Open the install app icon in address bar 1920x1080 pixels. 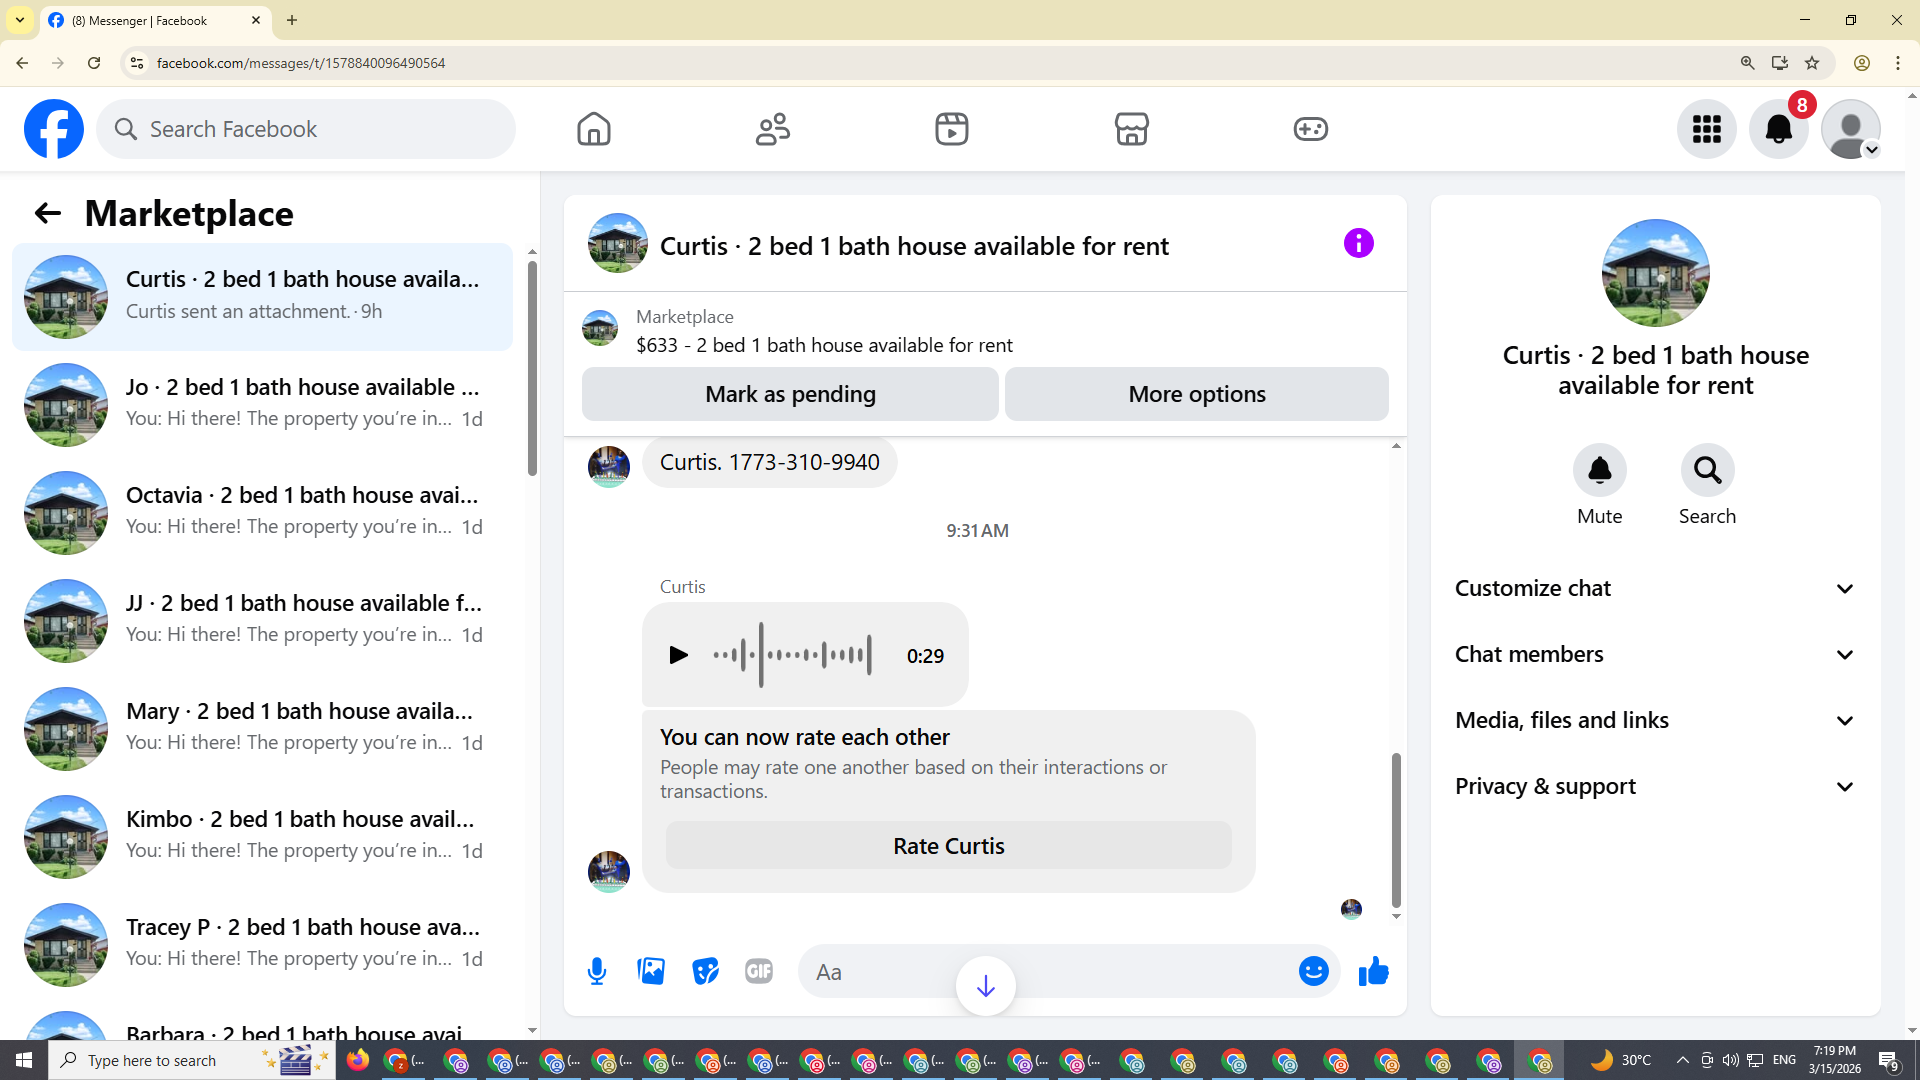click(x=1780, y=63)
